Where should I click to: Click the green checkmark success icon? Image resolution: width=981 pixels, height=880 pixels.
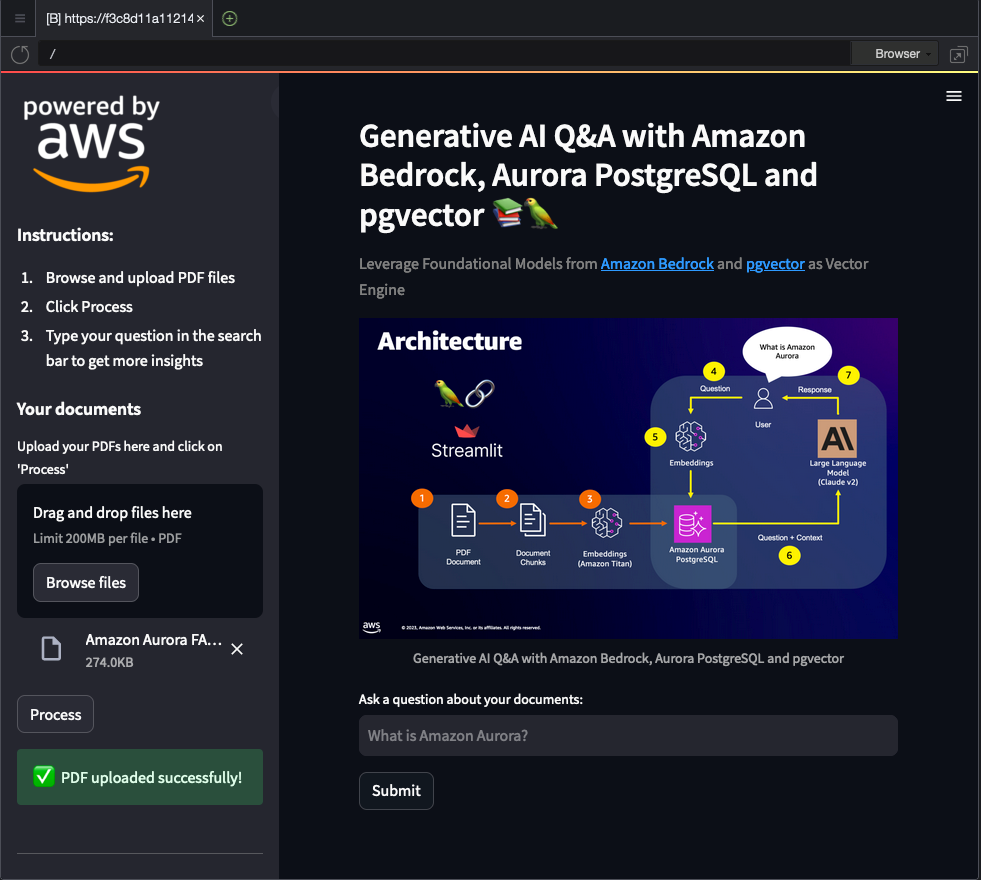pyautogui.click(x=44, y=776)
